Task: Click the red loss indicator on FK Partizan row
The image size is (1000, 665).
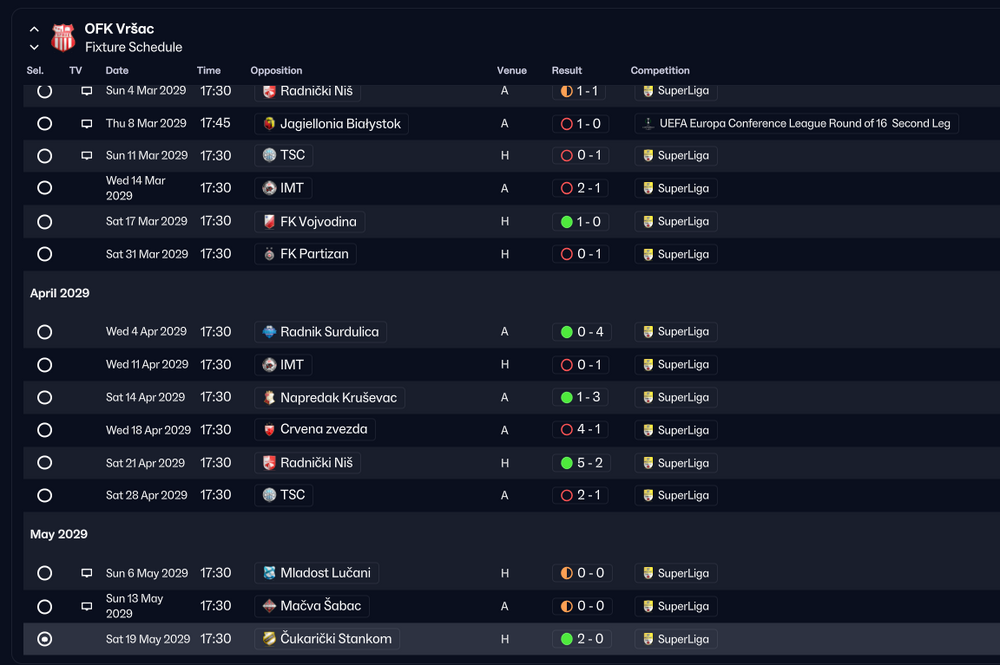Action: tap(566, 254)
